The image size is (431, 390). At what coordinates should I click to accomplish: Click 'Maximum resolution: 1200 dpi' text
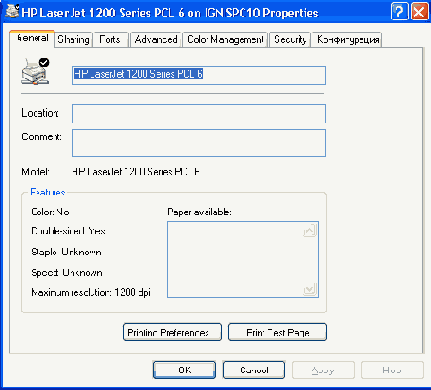tap(91, 292)
